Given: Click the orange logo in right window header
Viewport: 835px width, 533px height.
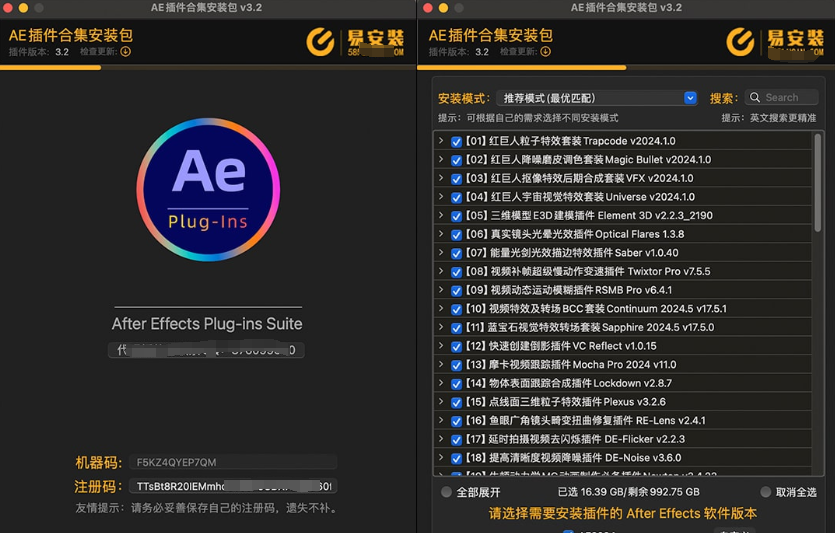Looking at the screenshot, I should pos(741,42).
